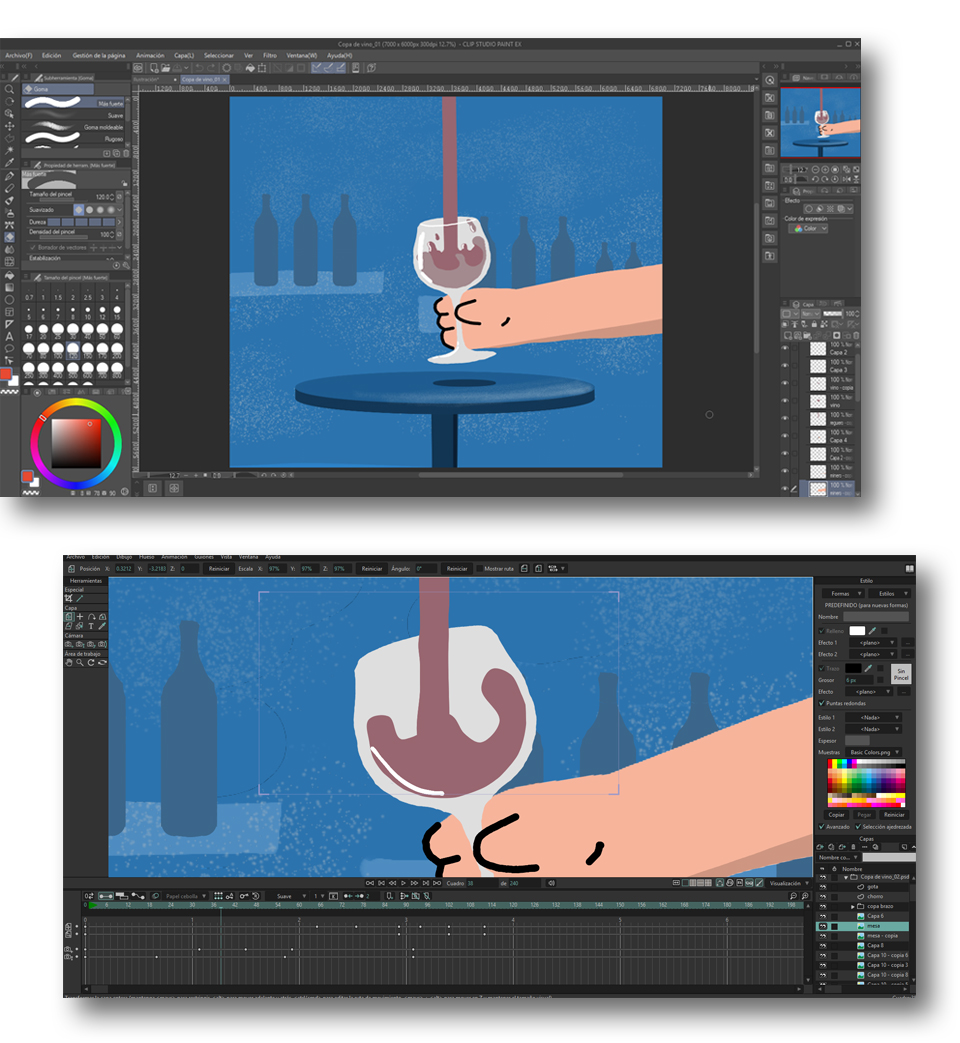960x1043 pixels.
Task: Pick the eyedropper tool in the left toolbar
Action: click(x=10, y=163)
